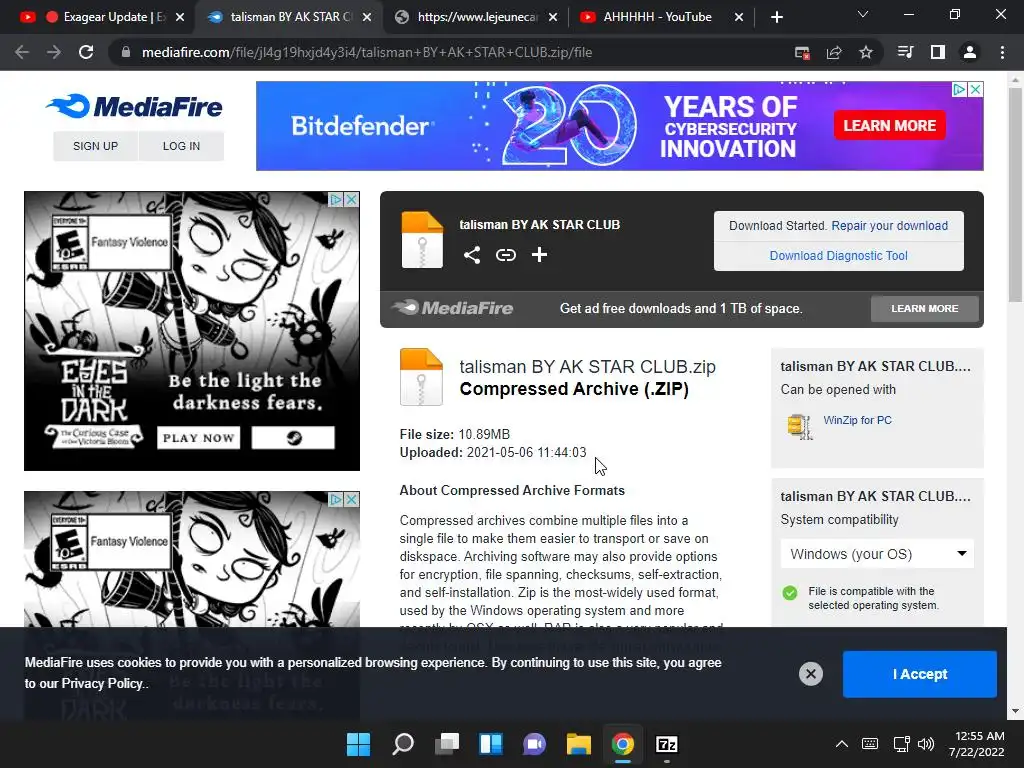The width and height of the screenshot is (1024, 768).
Task: Click the page's vertical scrollbar thumb
Action: click(x=1015, y=196)
